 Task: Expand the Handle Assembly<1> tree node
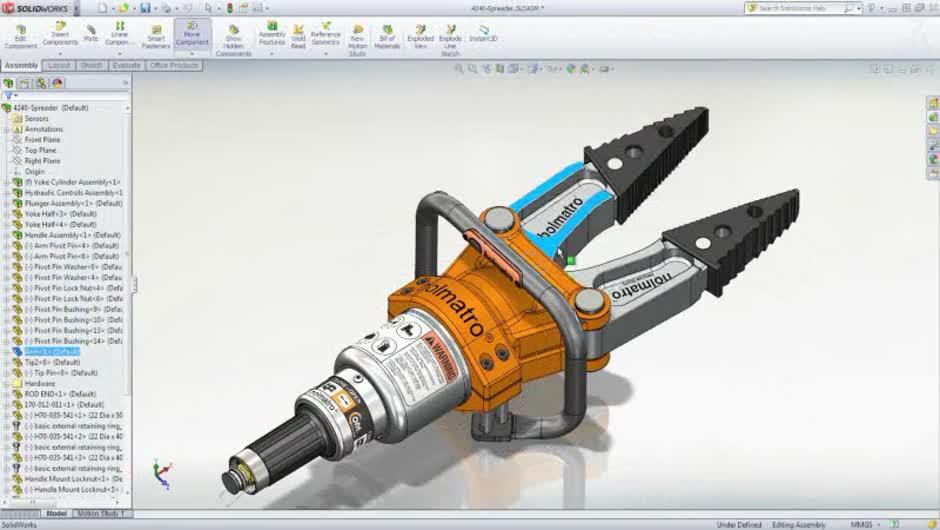(7, 235)
